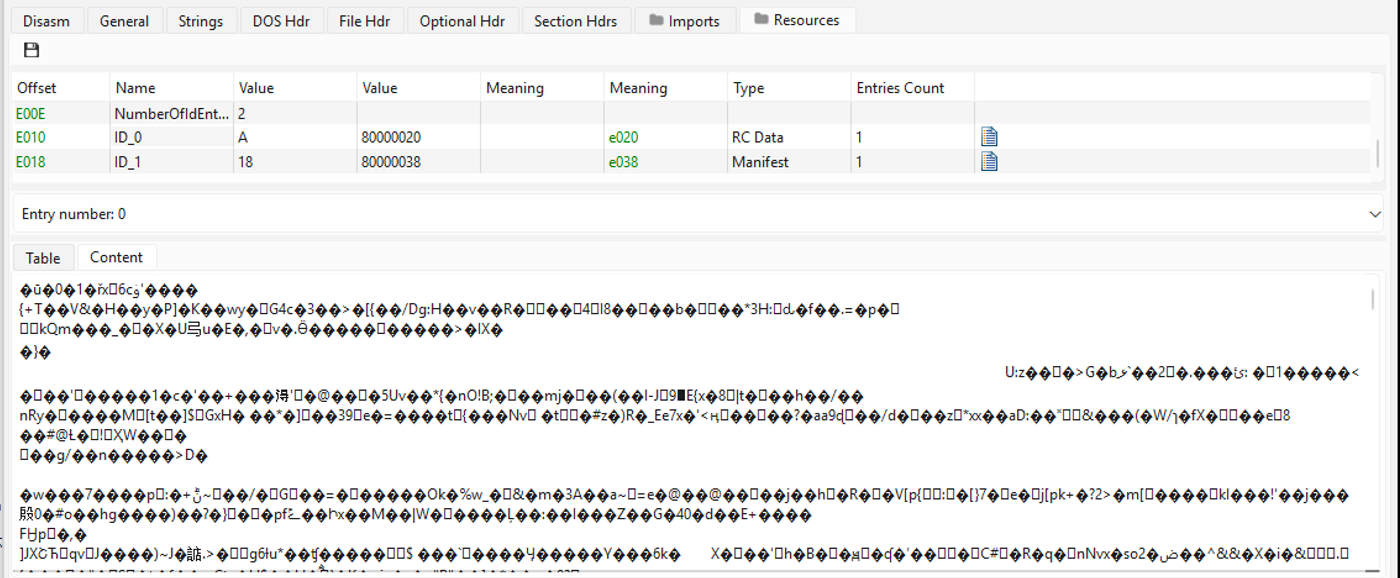
Task: Select offset E00E cell
Action: (60, 113)
